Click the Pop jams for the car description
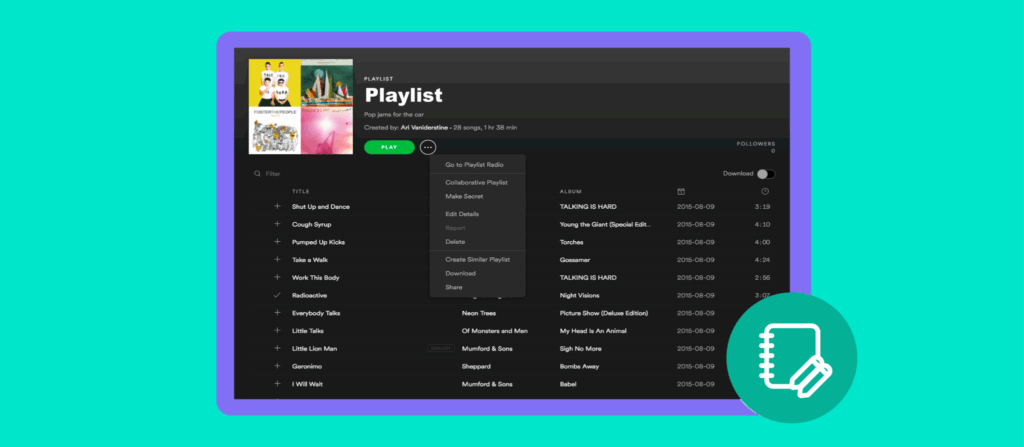Screen dimensions: 1024x447 pos(392,114)
